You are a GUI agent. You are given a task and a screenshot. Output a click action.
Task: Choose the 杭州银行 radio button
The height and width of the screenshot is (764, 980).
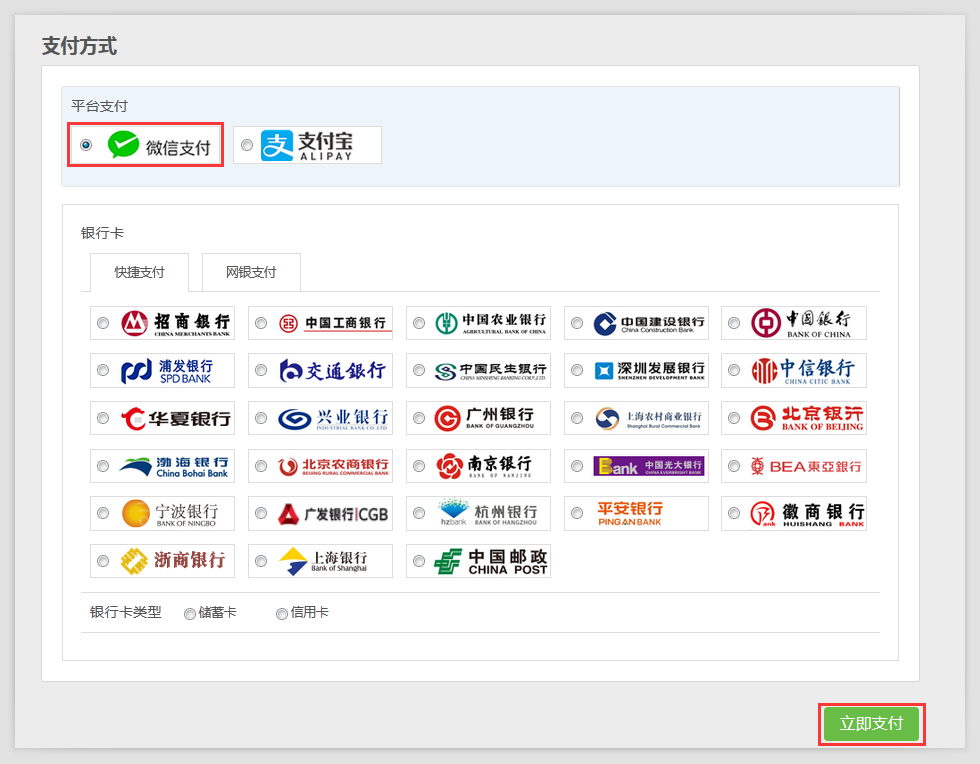click(419, 513)
